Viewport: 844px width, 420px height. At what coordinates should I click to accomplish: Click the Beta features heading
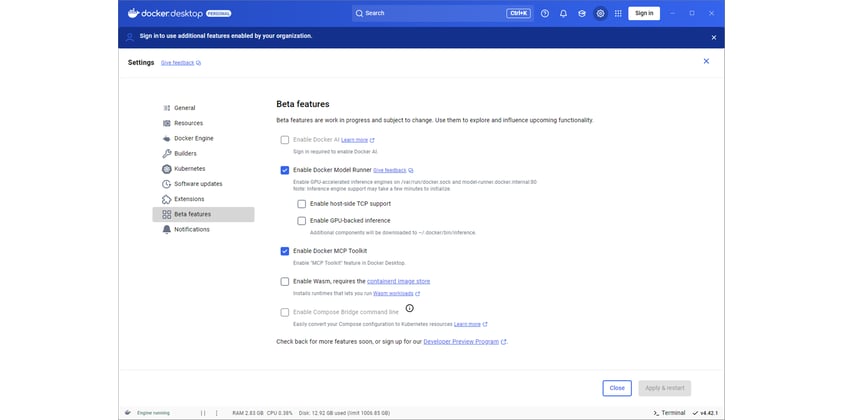pyautogui.click(x=303, y=104)
